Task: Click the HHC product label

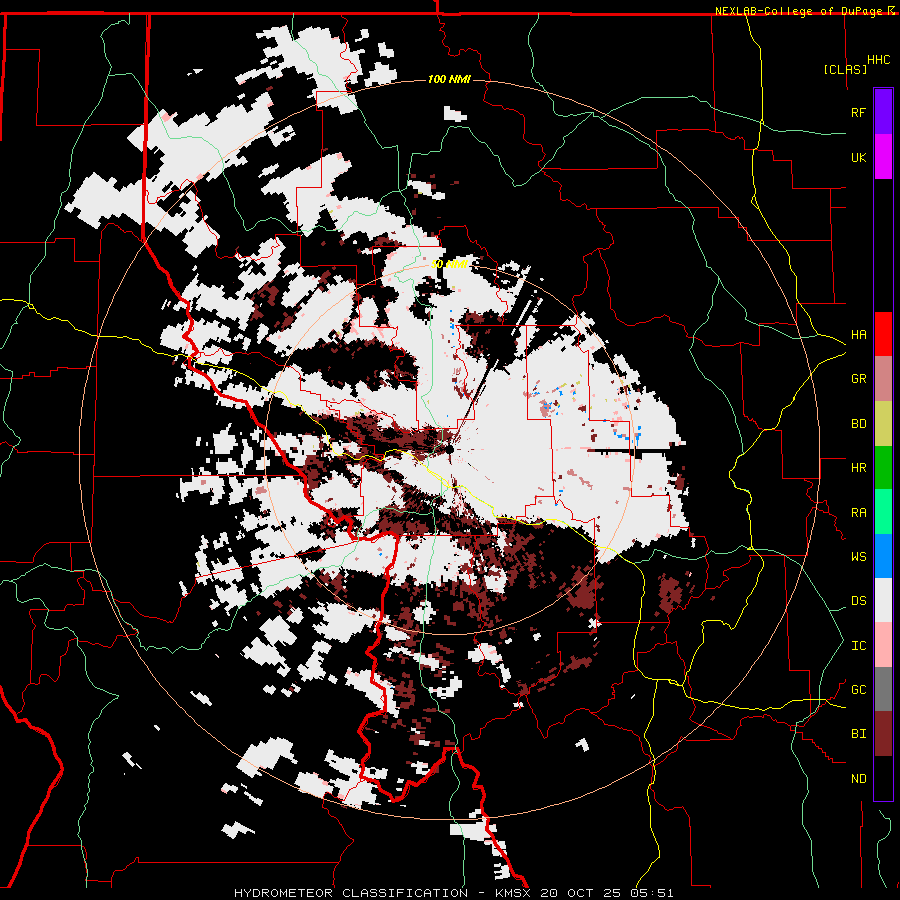Action: click(878, 60)
